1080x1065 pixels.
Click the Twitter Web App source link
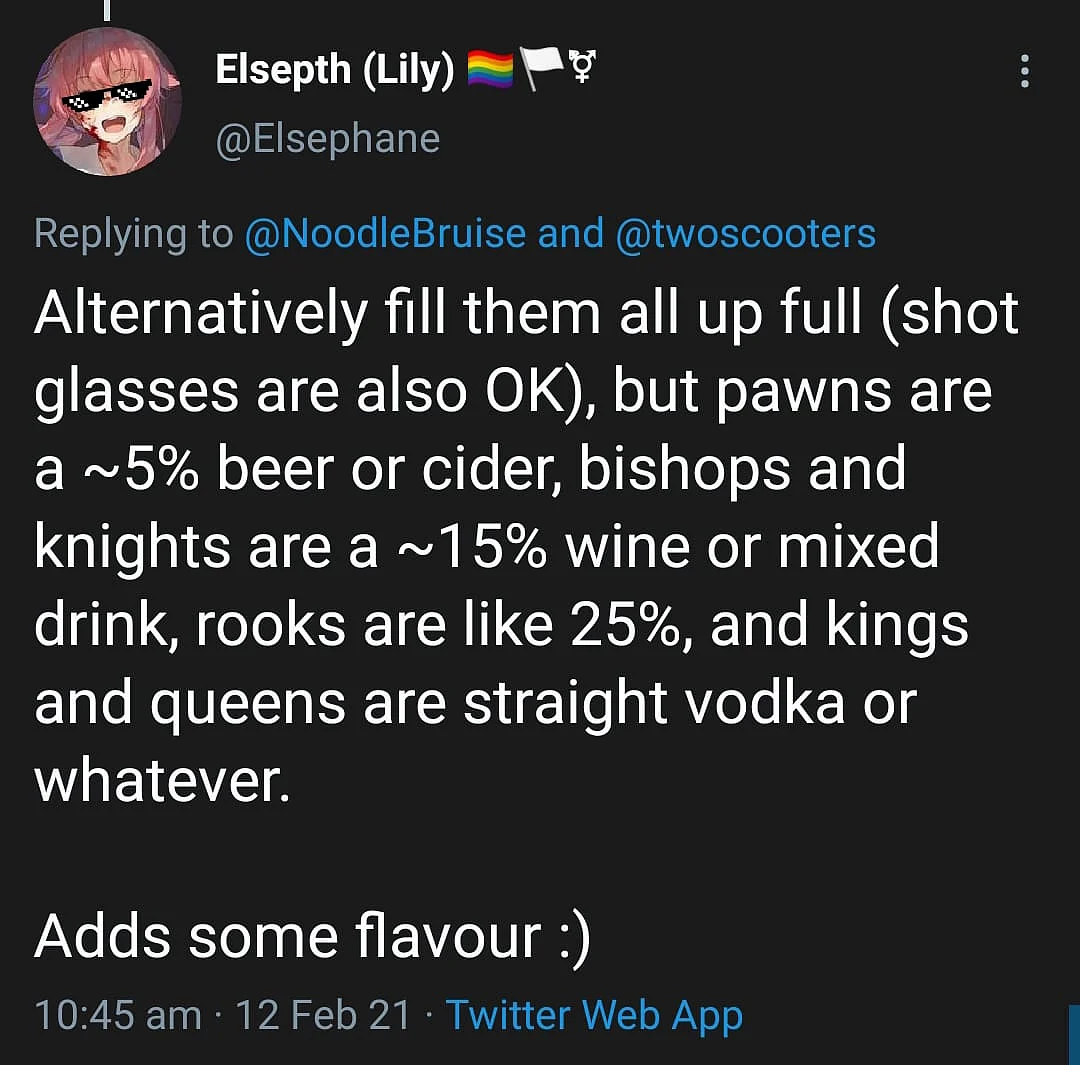[594, 1015]
